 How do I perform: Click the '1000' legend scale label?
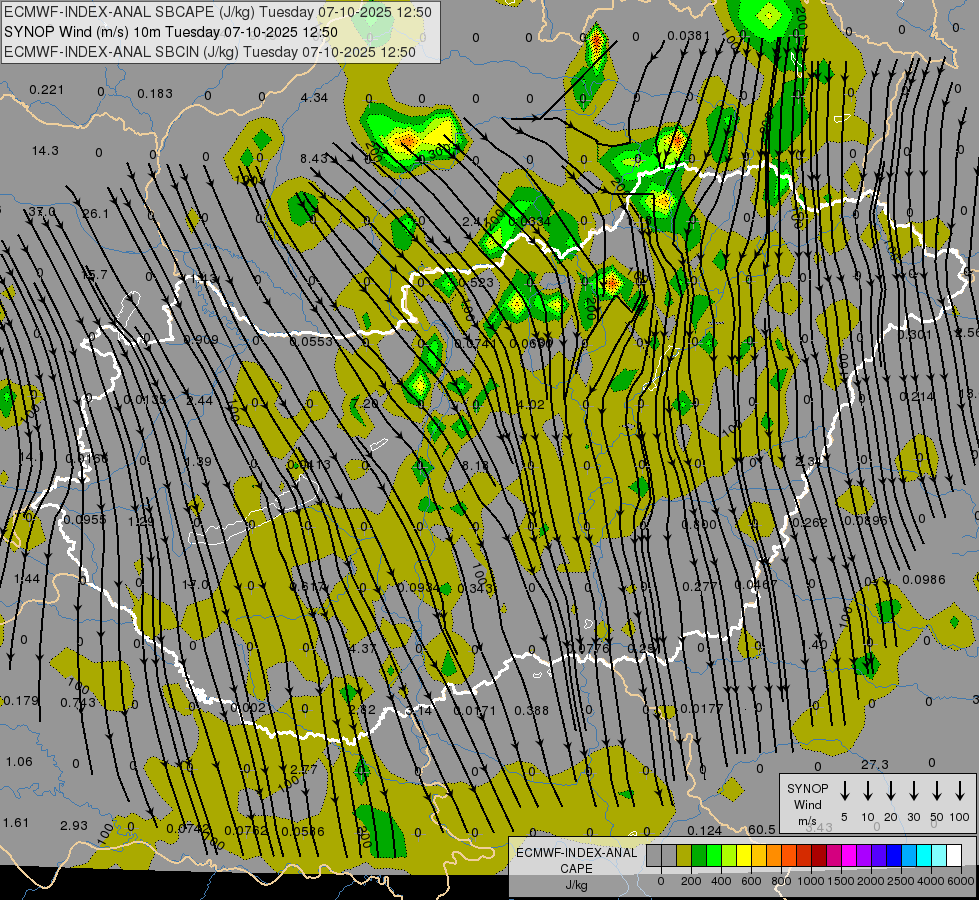click(810, 881)
